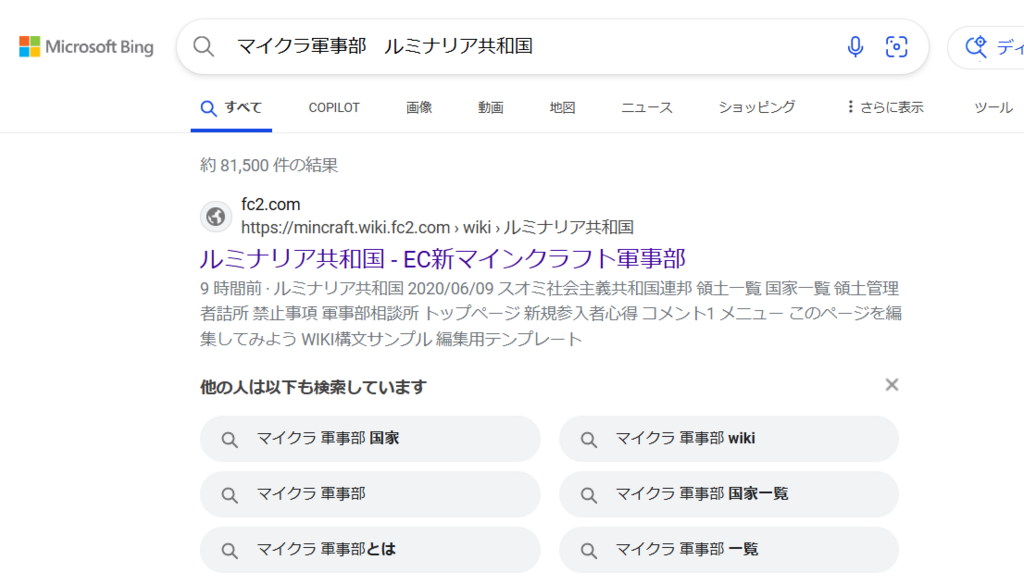1024x585 pixels.
Task: Switch to the COPILOT tab
Action: click(334, 107)
